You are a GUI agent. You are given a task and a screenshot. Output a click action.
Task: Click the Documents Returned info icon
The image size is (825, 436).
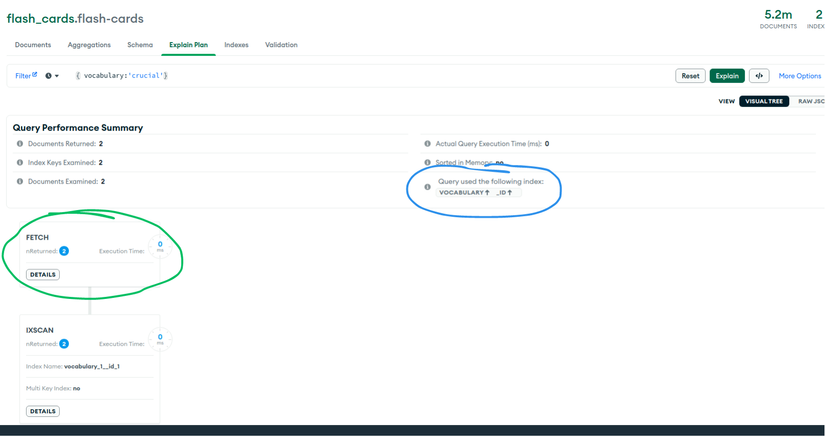point(20,144)
